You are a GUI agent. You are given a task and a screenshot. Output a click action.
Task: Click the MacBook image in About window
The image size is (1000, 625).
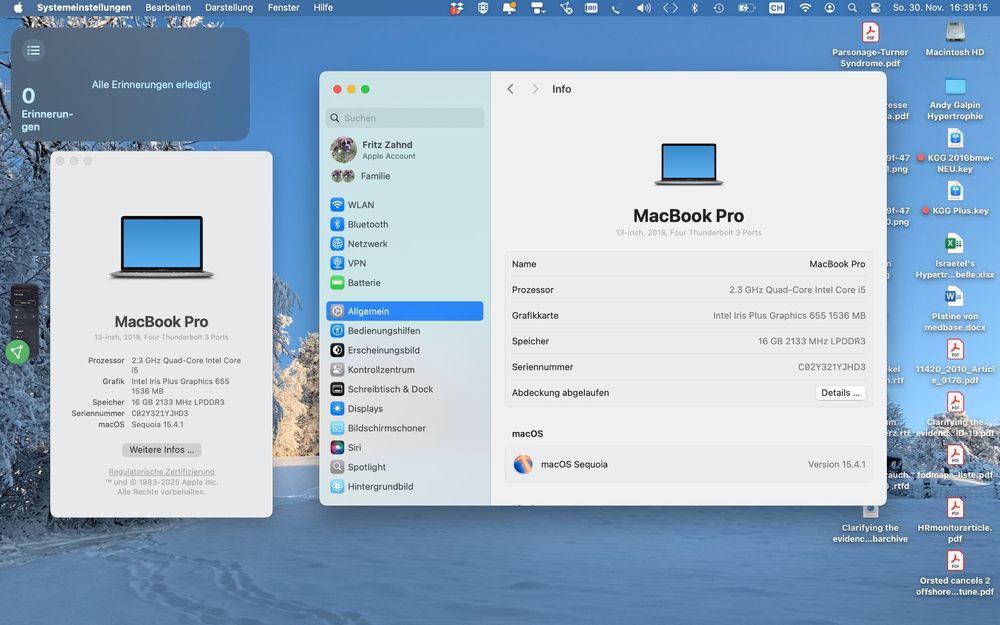pos(161,247)
